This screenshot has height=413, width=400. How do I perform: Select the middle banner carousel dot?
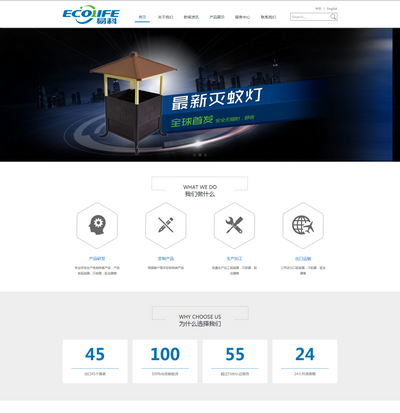200,155
